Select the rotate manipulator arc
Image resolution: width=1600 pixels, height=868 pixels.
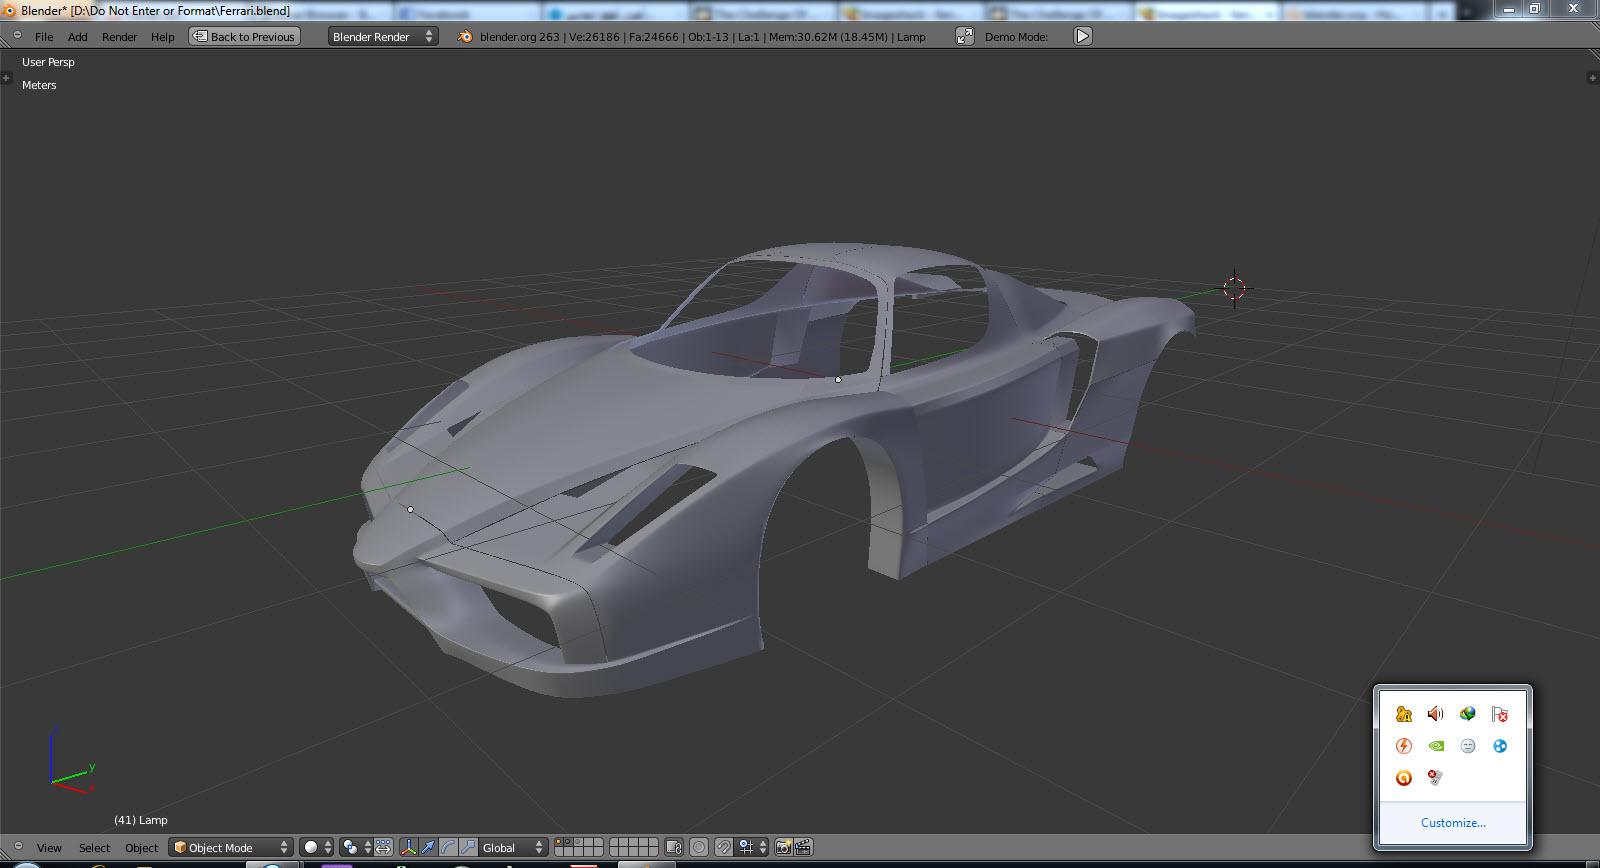pyautogui.click(x=448, y=847)
